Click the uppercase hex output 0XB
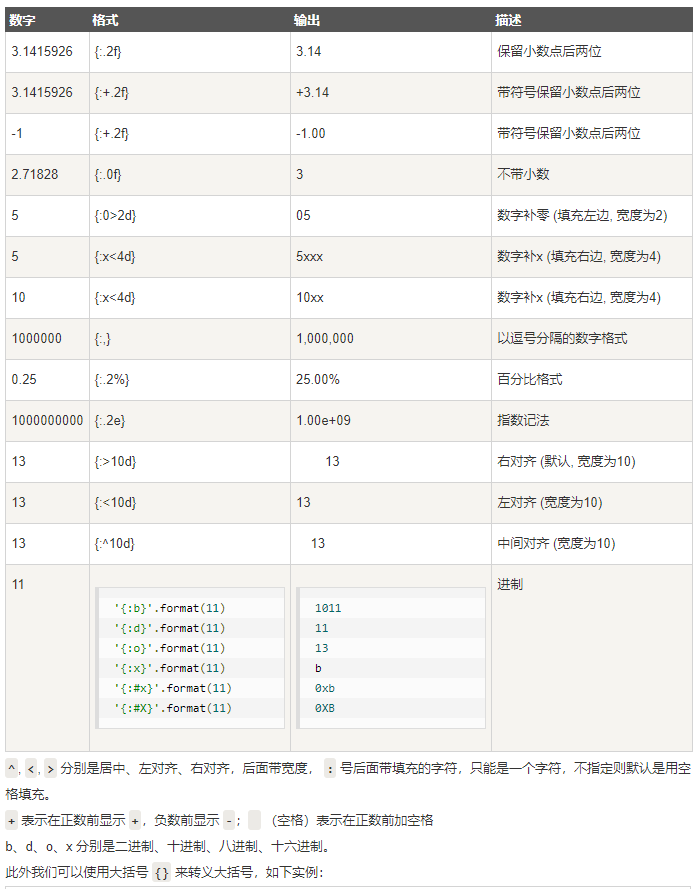Image resolution: width=700 pixels, height=889 pixels. (x=325, y=708)
